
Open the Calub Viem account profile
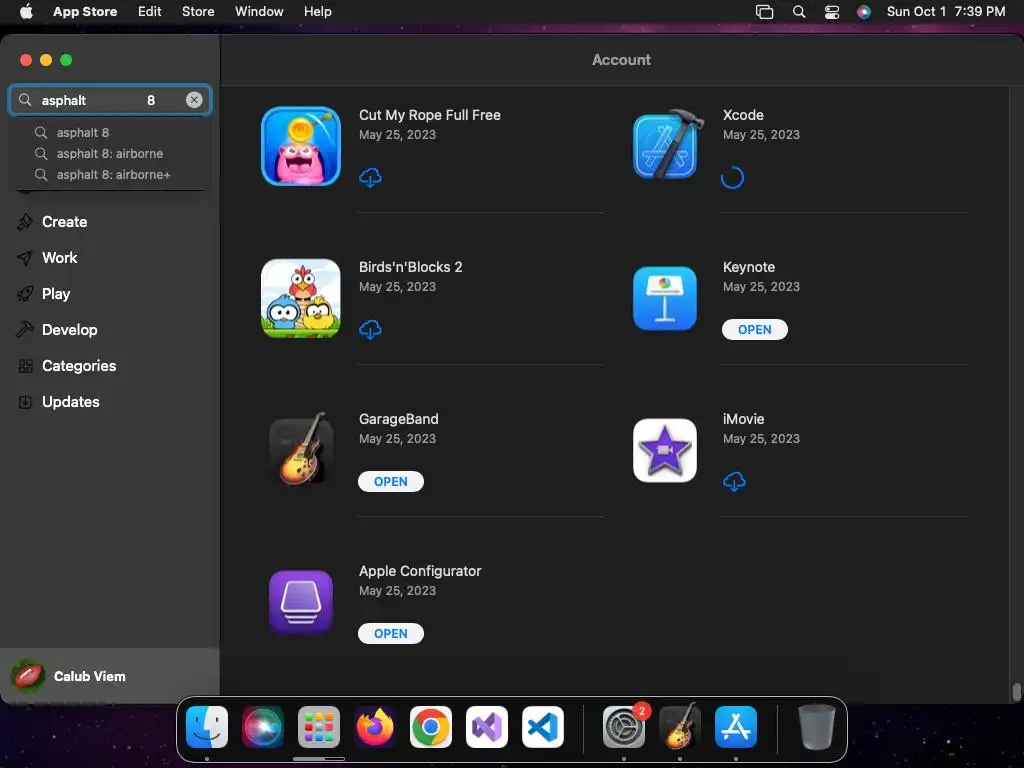pos(110,676)
